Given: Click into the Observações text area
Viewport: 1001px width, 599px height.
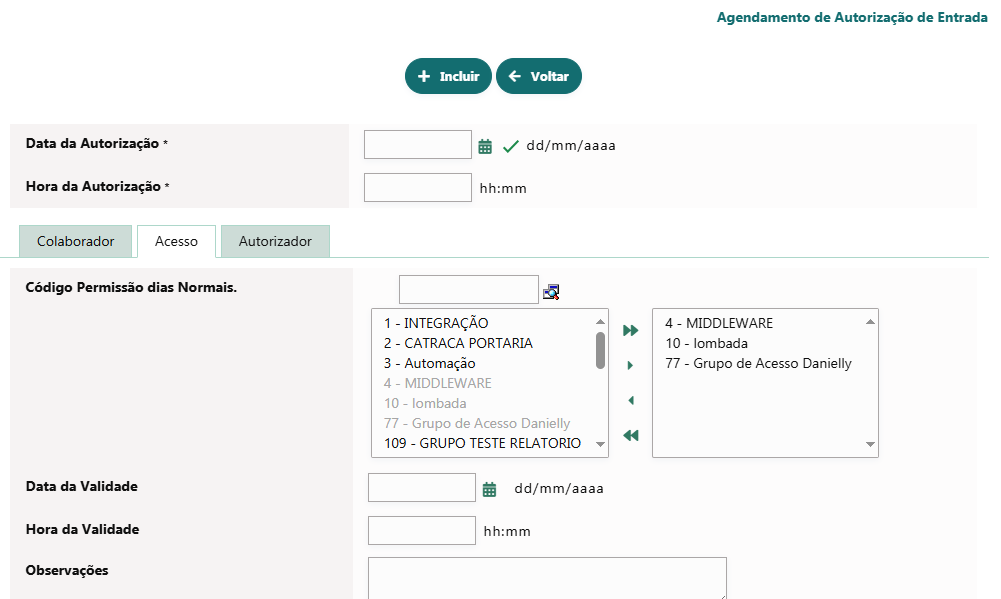Looking at the screenshot, I should (547, 578).
